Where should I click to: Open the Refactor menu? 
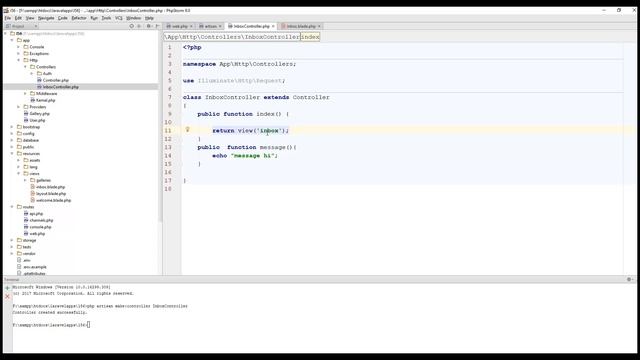pyautogui.click(x=79, y=18)
